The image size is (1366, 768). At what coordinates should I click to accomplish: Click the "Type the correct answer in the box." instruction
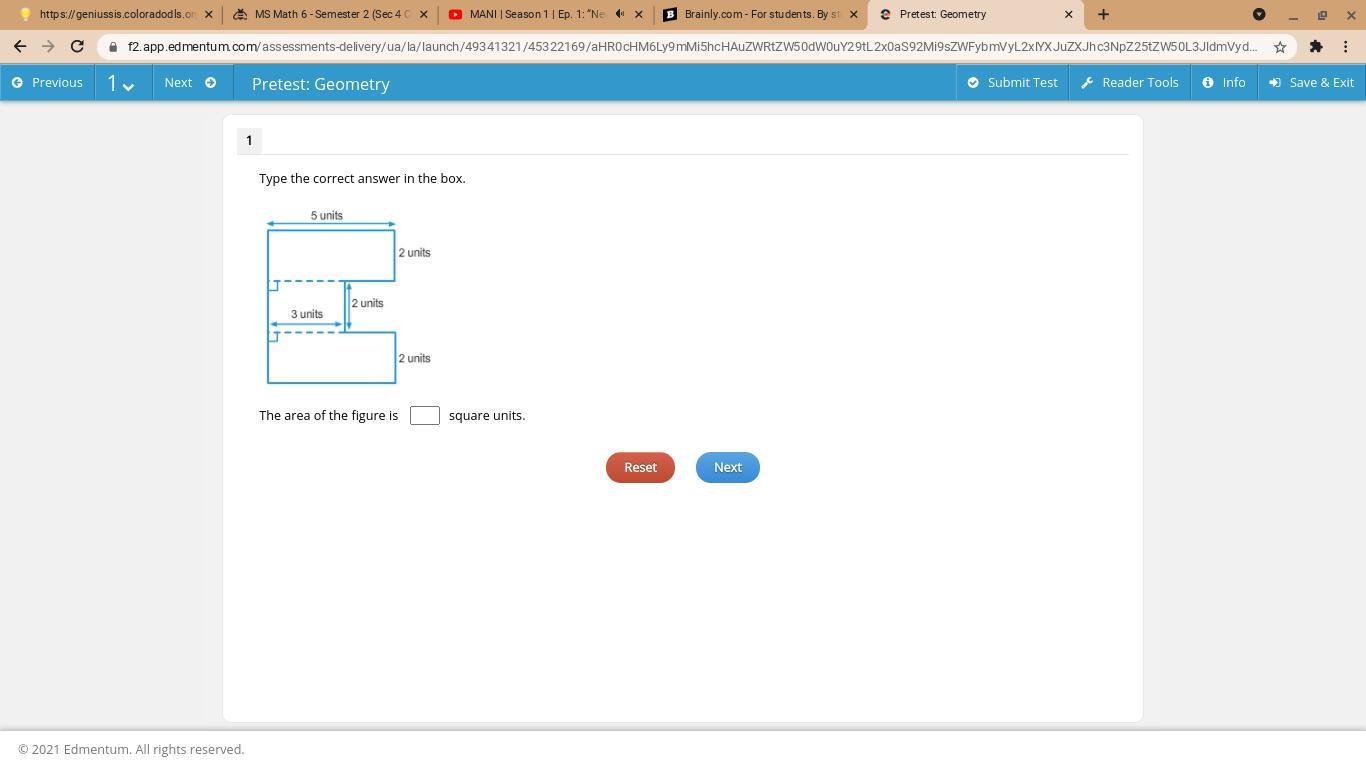(362, 178)
